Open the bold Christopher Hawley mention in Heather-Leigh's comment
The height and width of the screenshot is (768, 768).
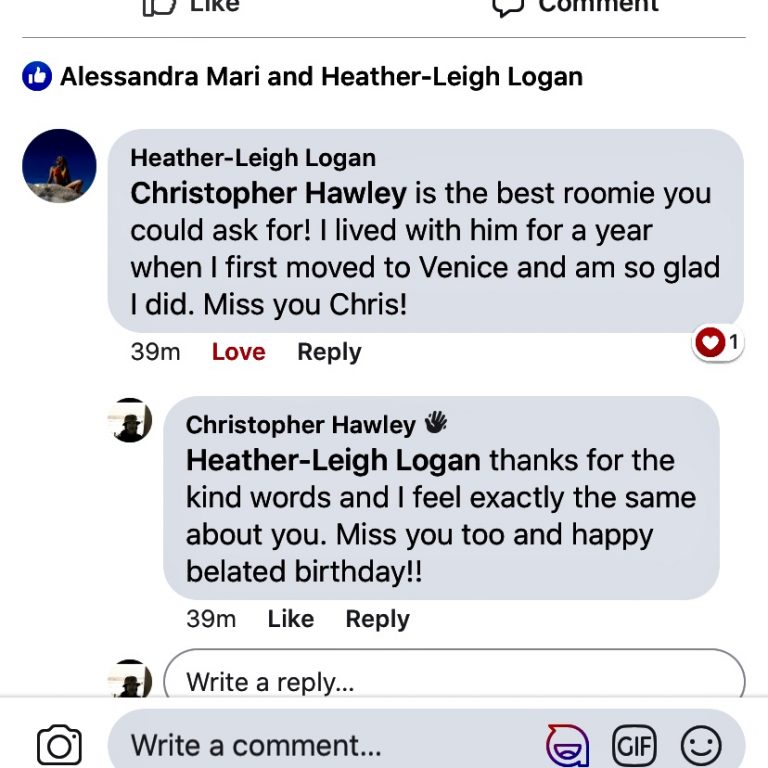(x=268, y=192)
